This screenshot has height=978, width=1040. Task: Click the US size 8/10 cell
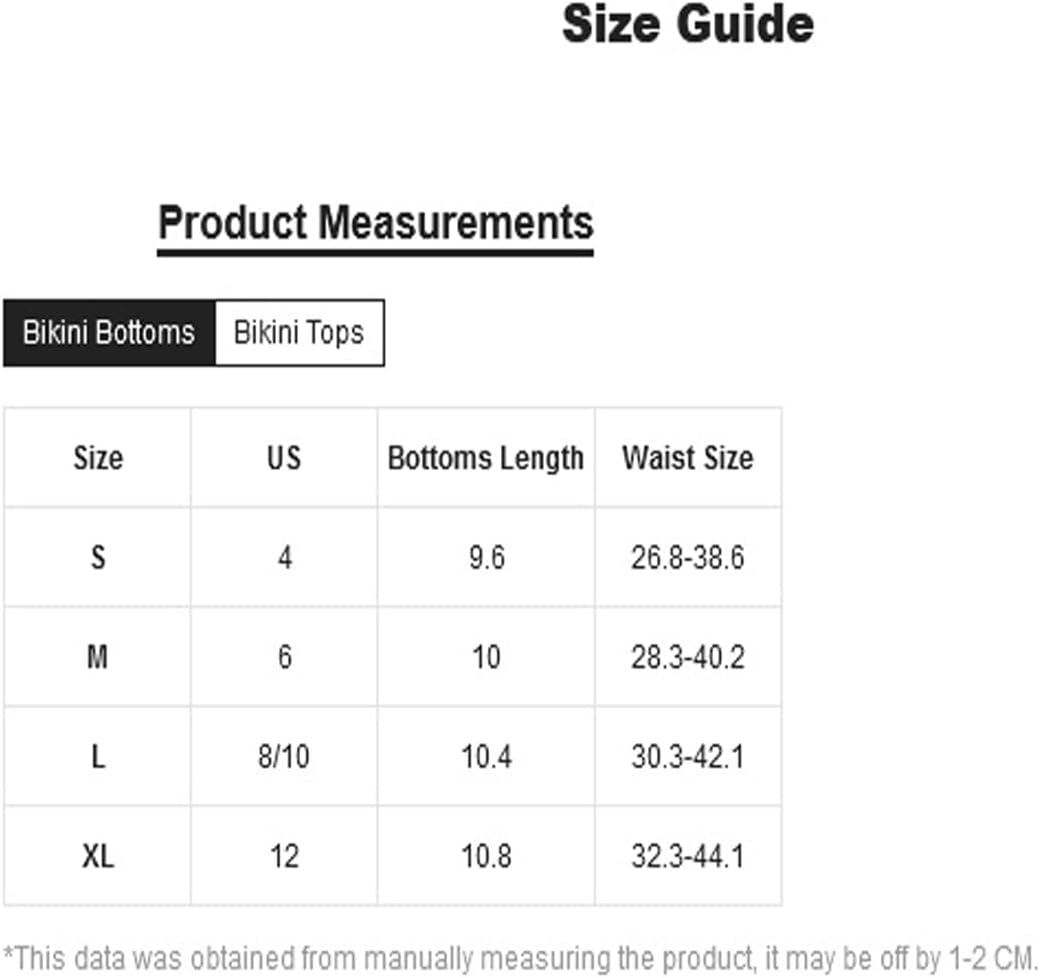coord(284,756)
